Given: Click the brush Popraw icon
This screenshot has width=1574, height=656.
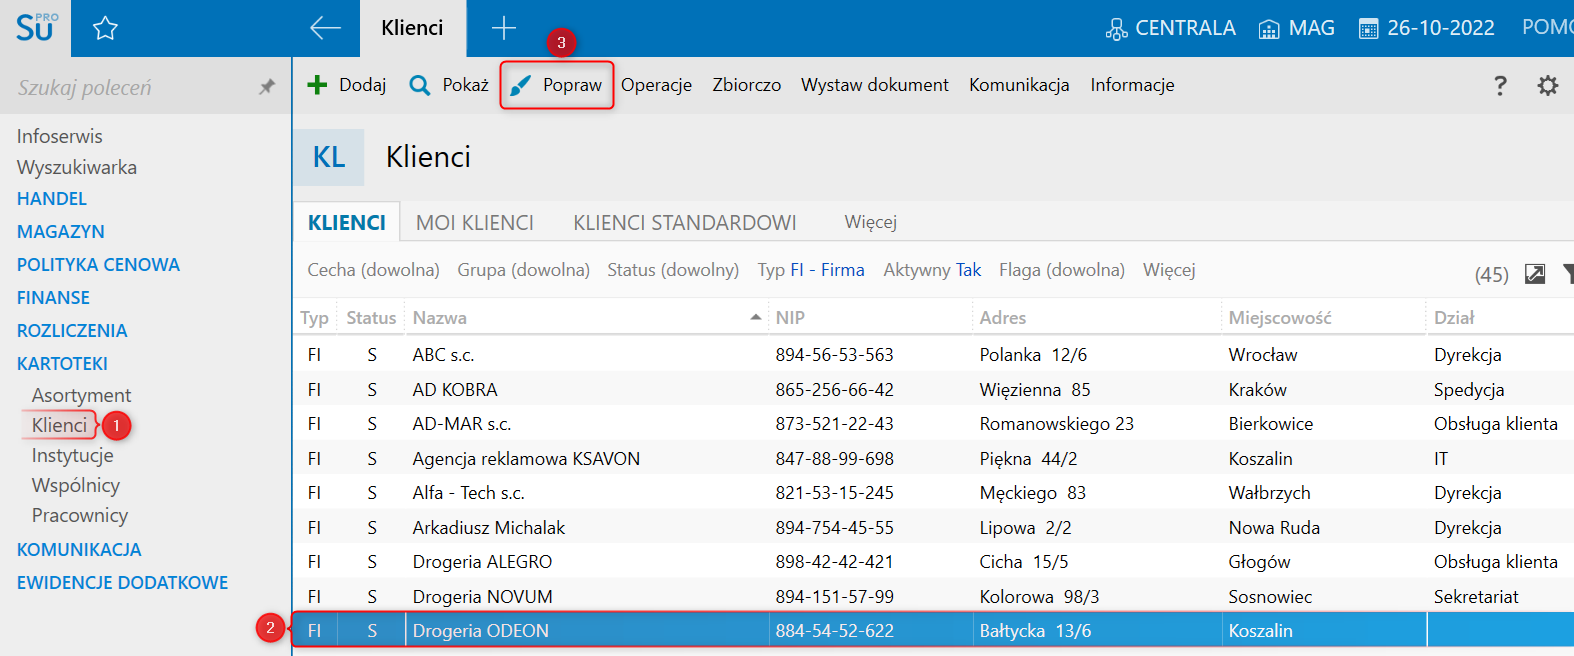Looking at the screenshot, I should tap(520, 86).
